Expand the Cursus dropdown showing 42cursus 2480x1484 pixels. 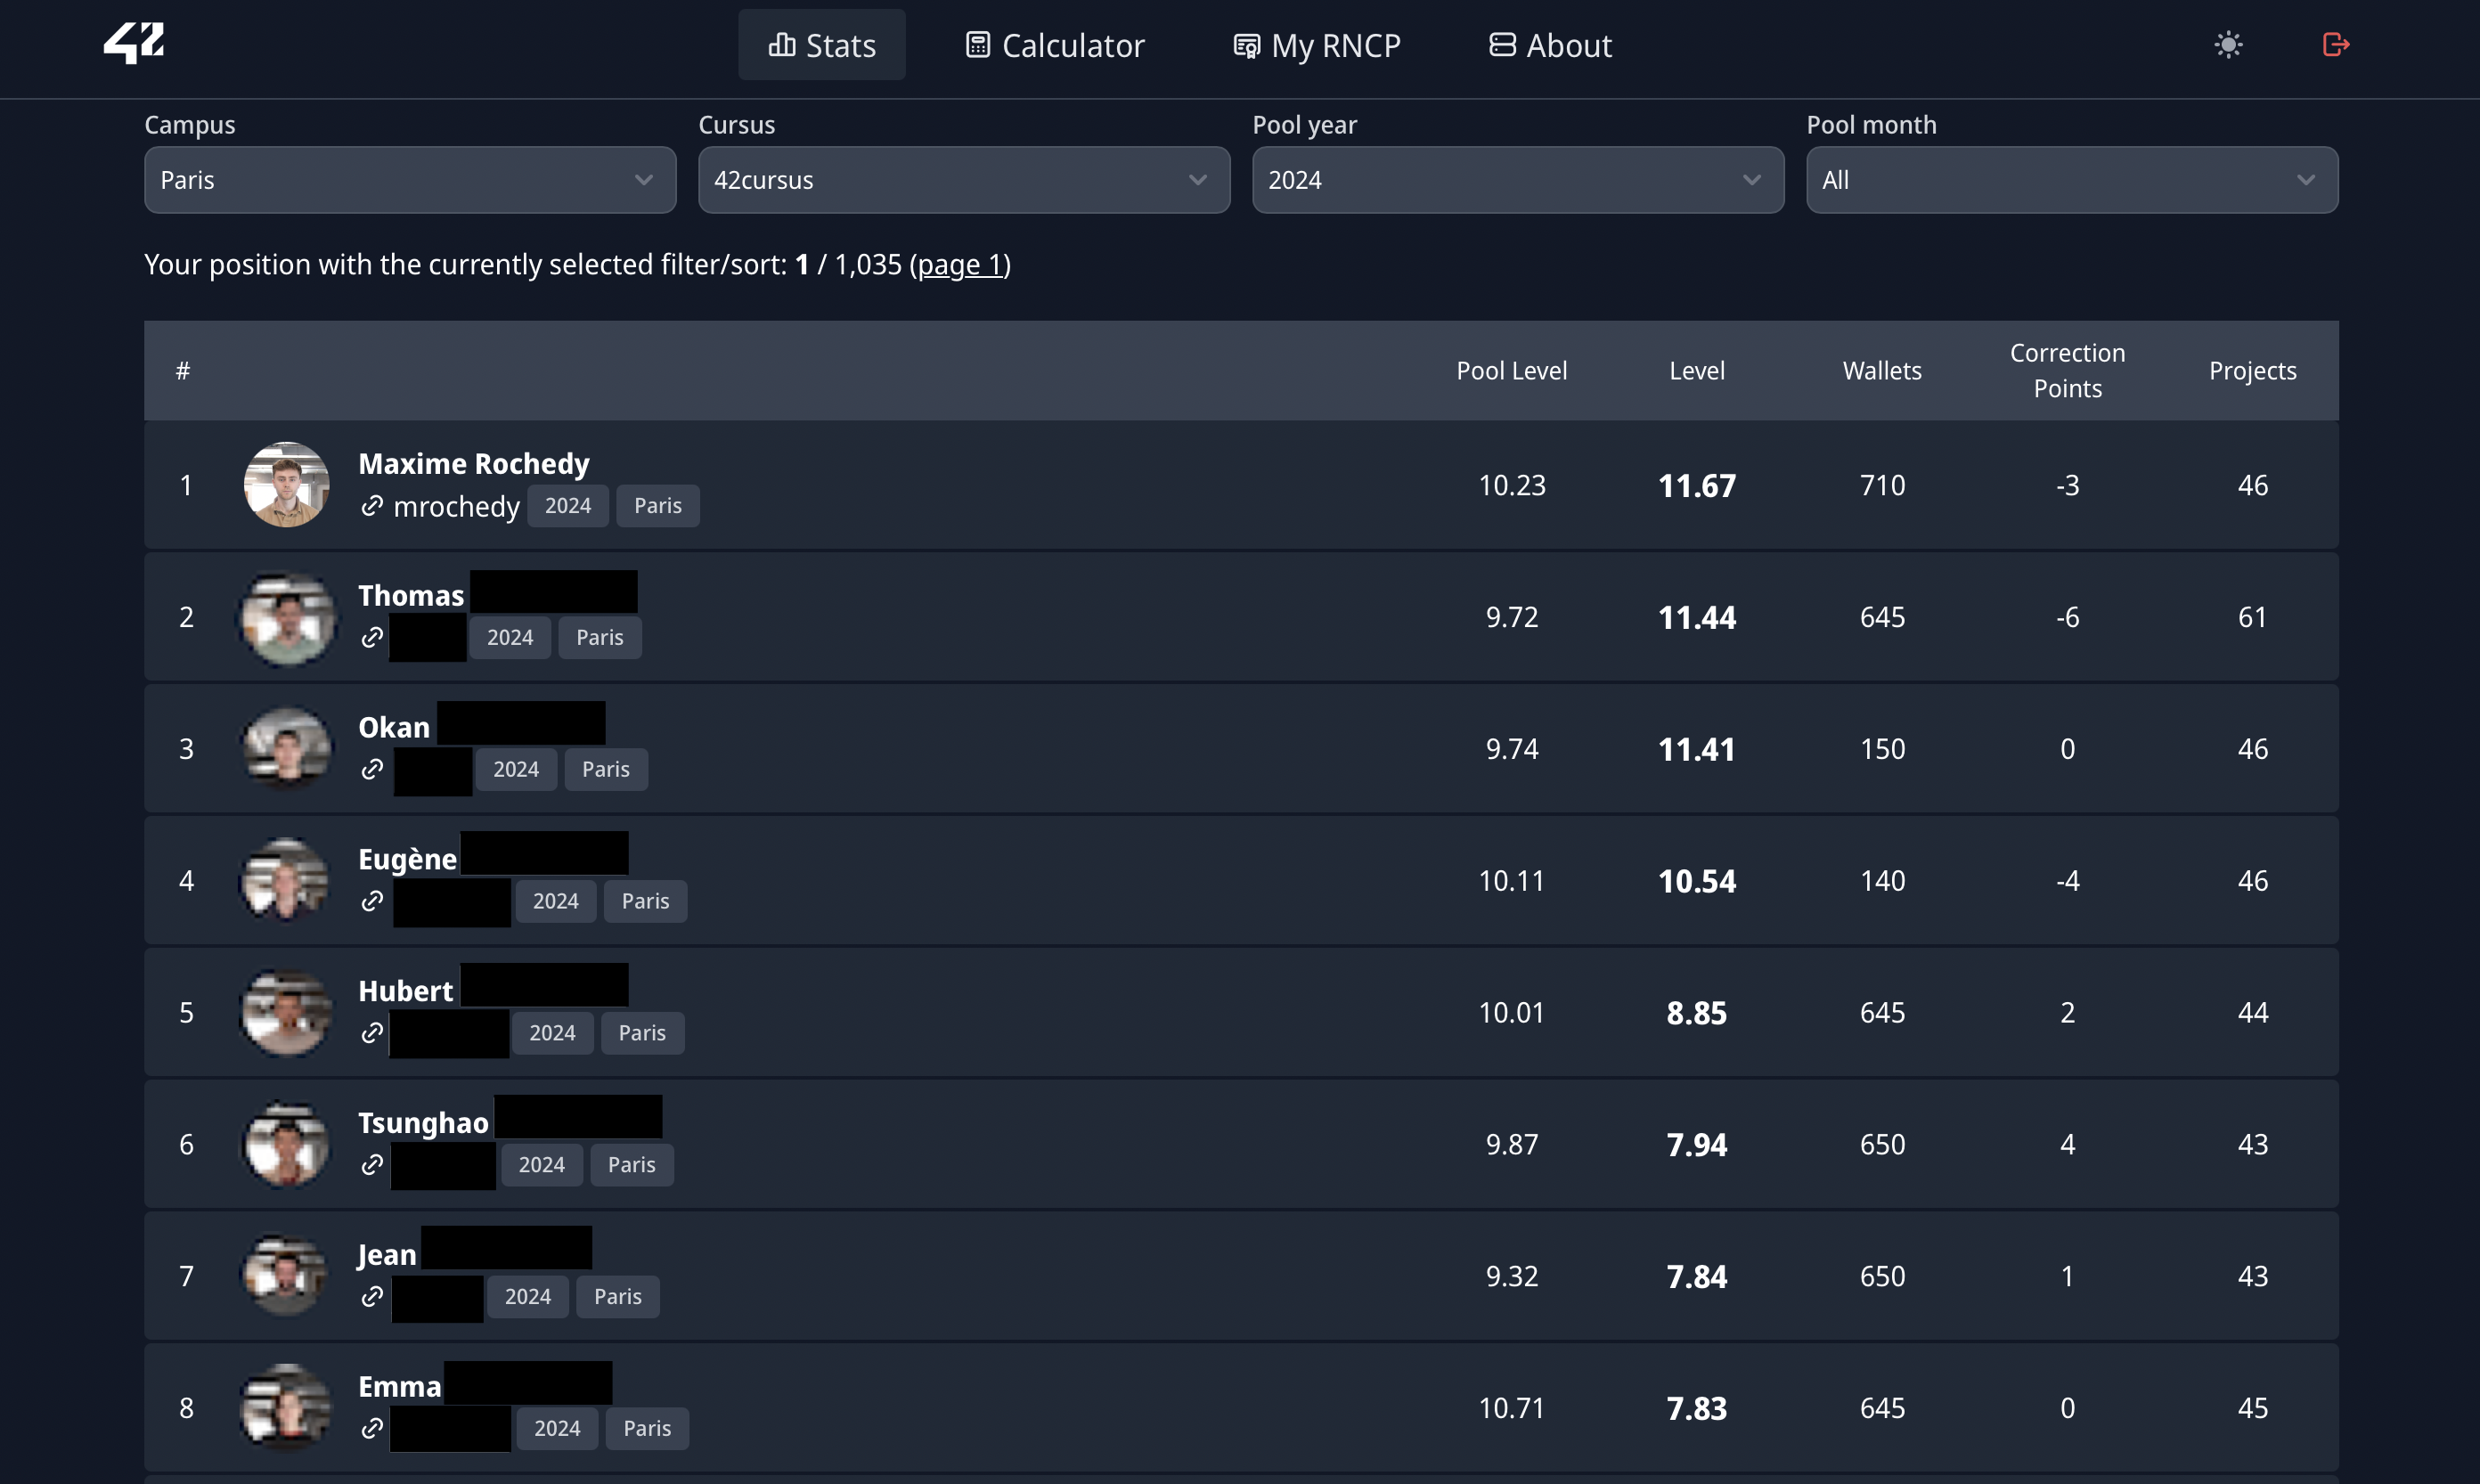pos(963,180)
